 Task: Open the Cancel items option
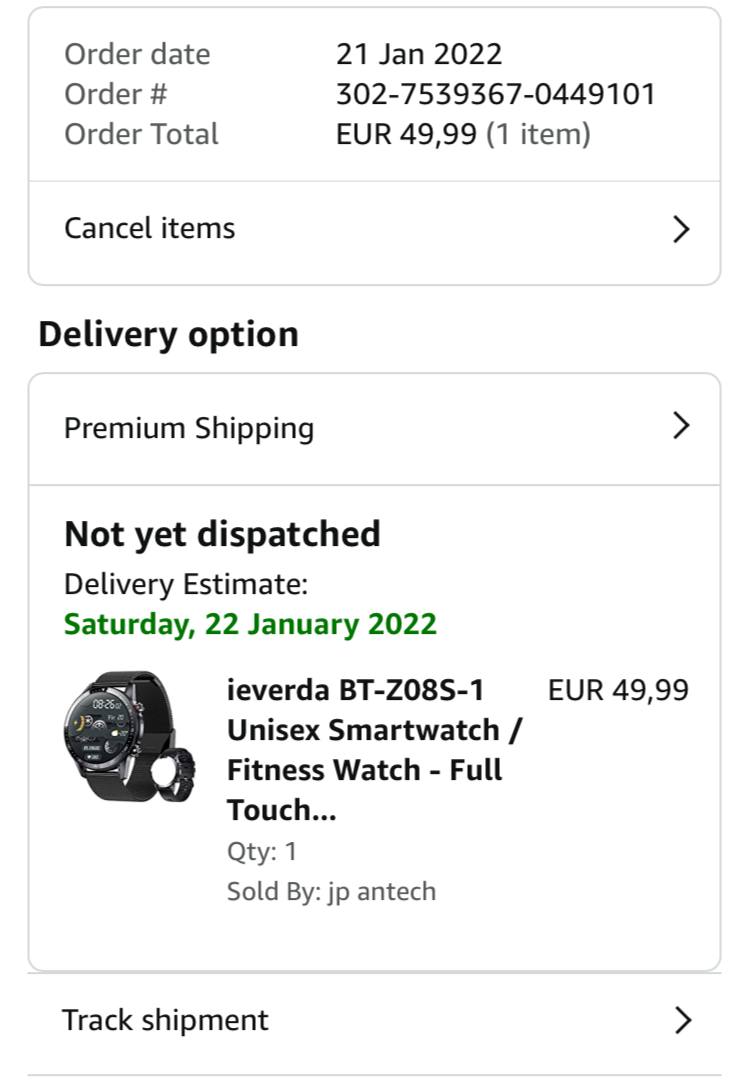coord(150,228)
